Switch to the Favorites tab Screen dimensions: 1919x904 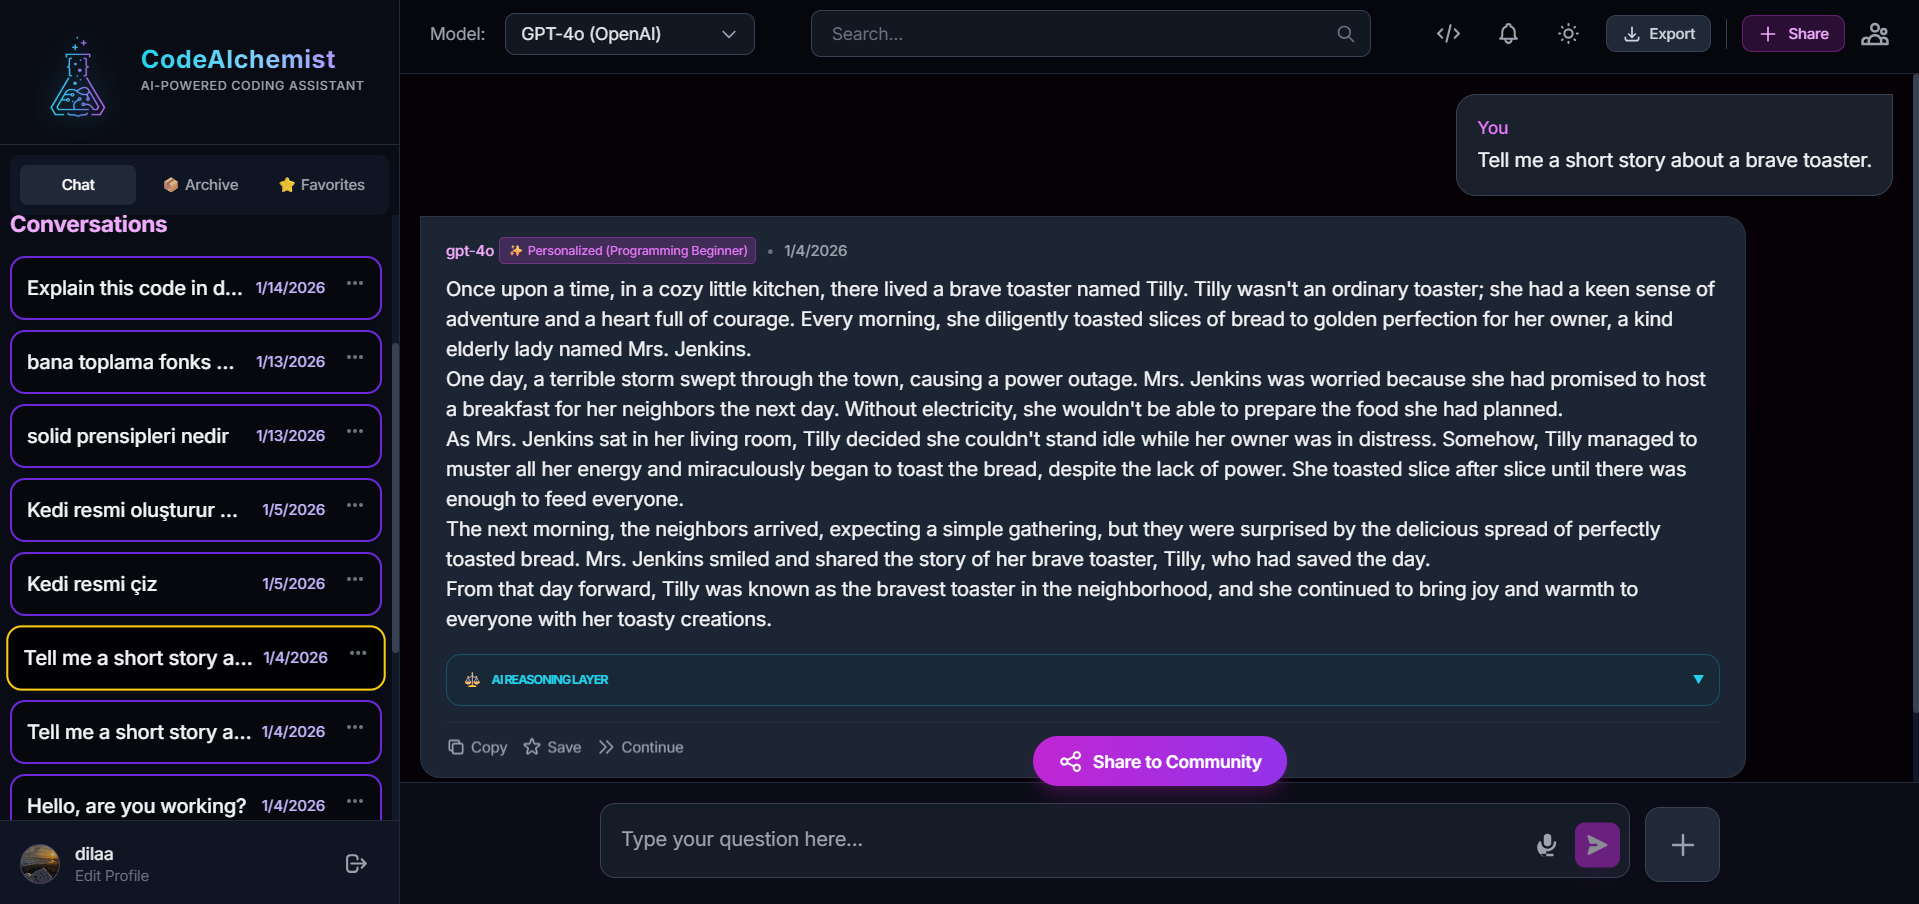pyautogui.click(x=322, y=185)
